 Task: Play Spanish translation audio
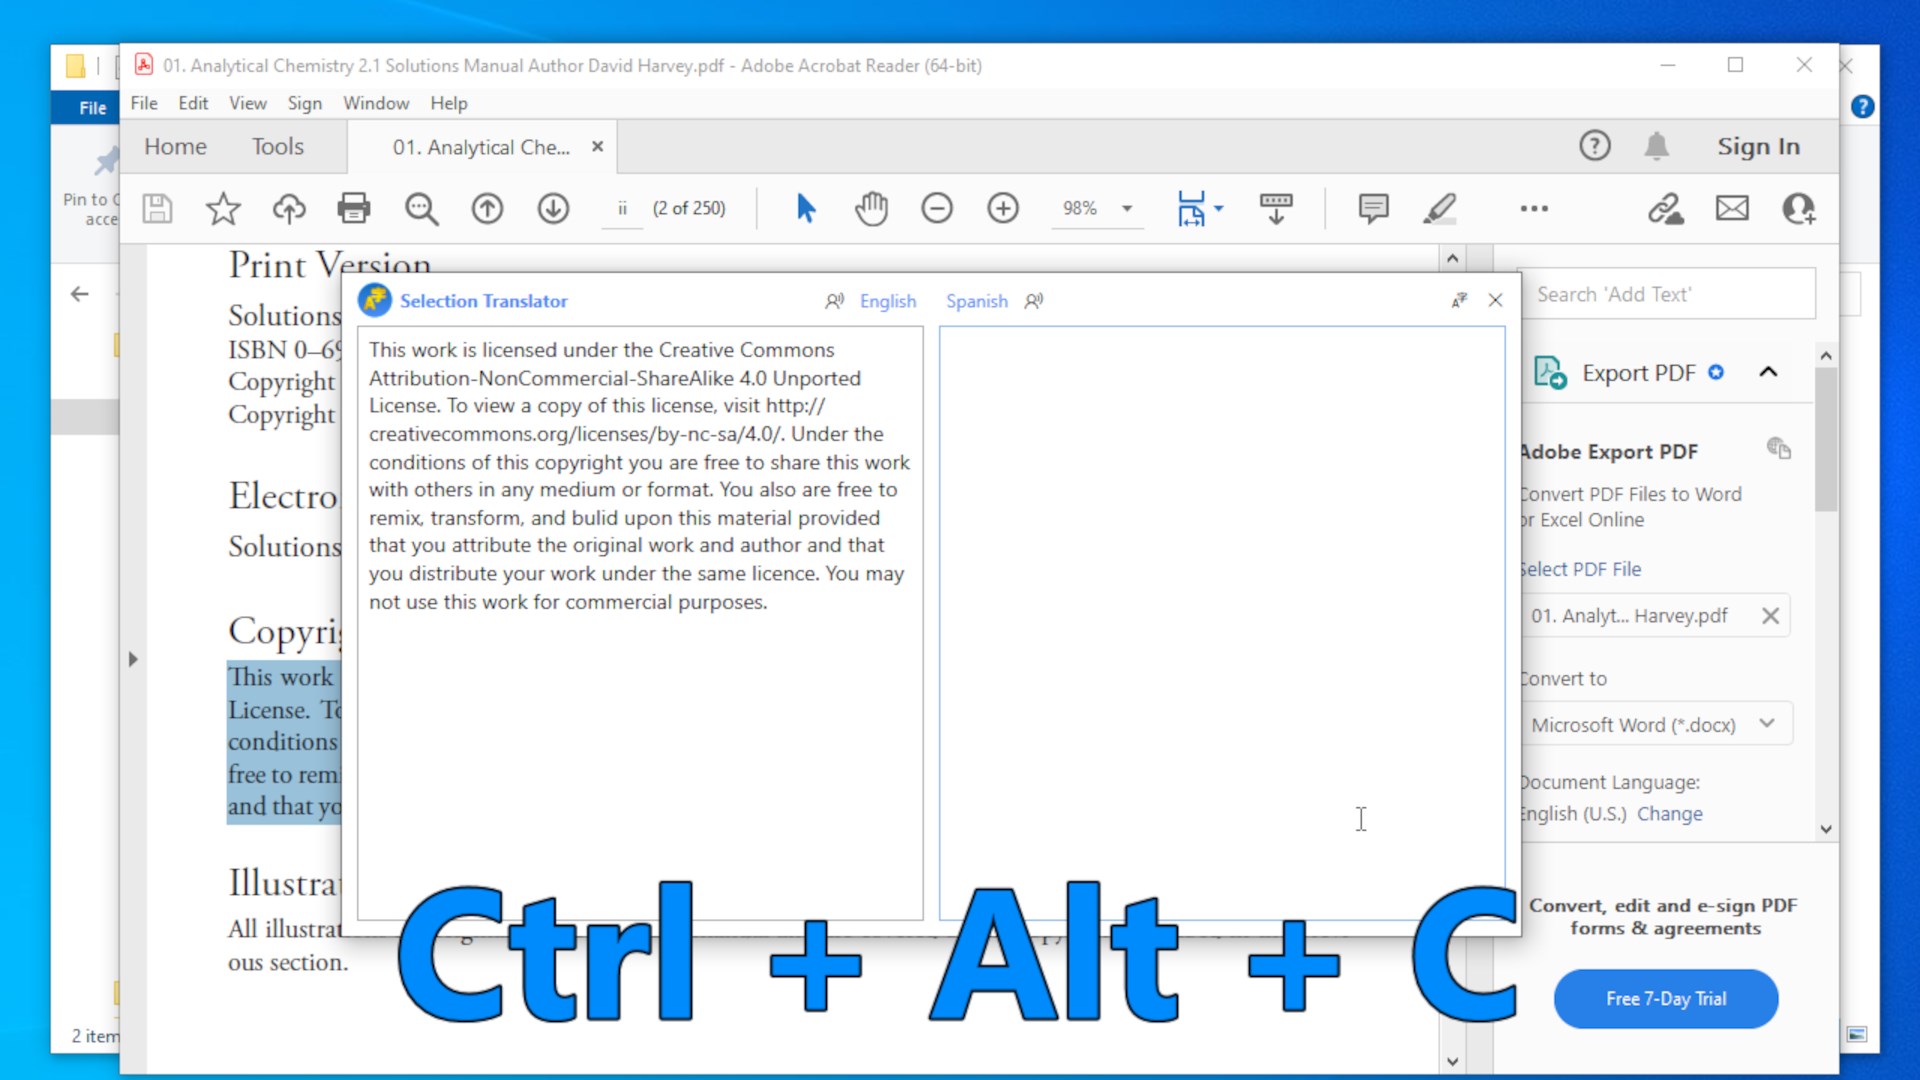pyautogui.click(x=1034, y=301)
